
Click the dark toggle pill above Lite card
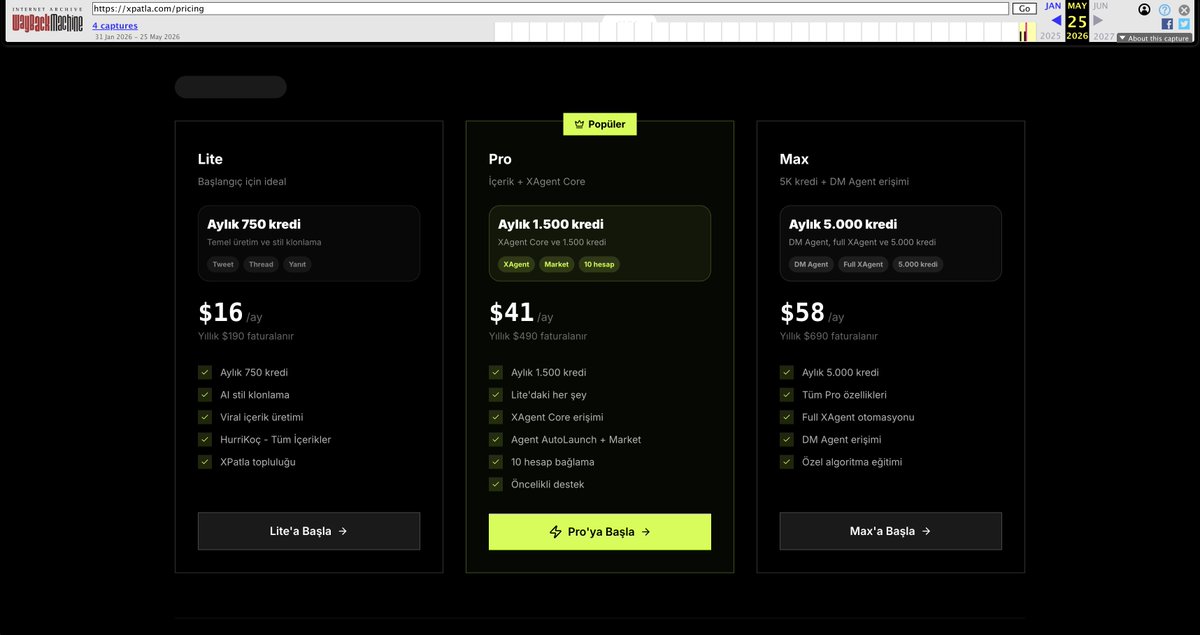231,87
